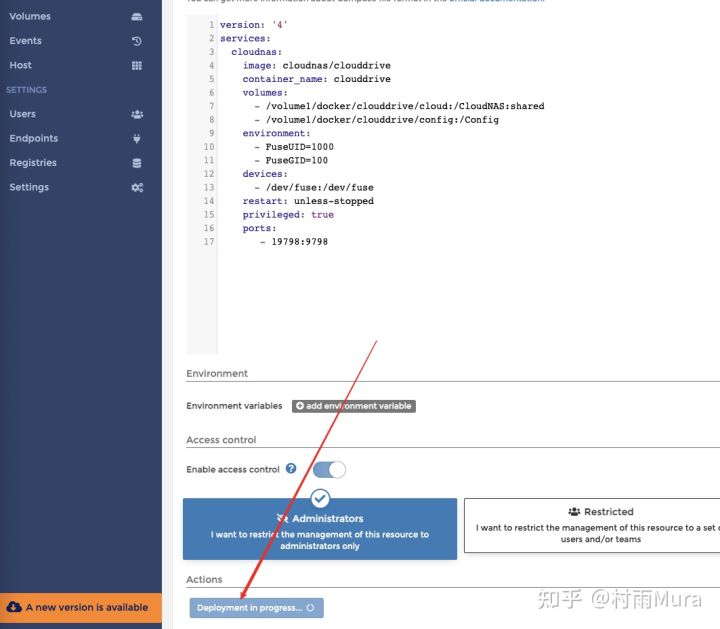Click the 'FuseUID=1000' line in editor
The width and height of the screenshot is (720, 629).
tap(294, 147)
